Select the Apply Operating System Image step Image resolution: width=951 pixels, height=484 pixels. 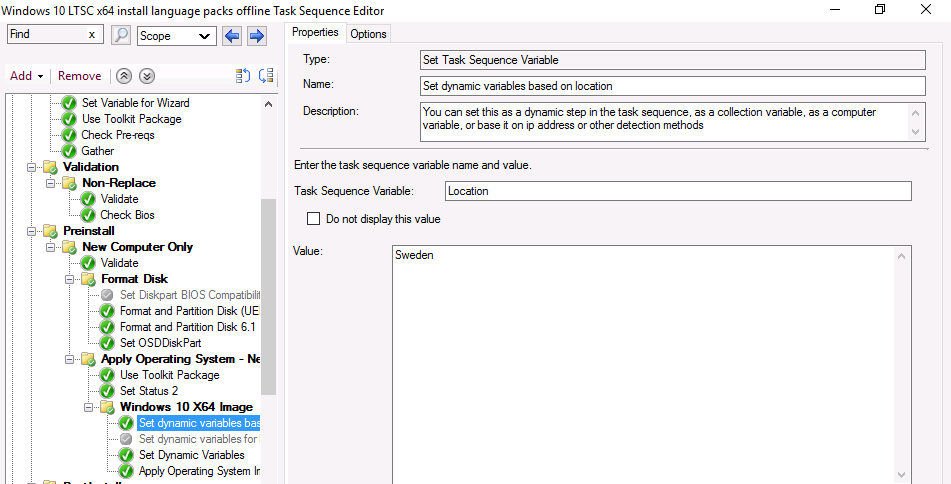coord(200,471)
